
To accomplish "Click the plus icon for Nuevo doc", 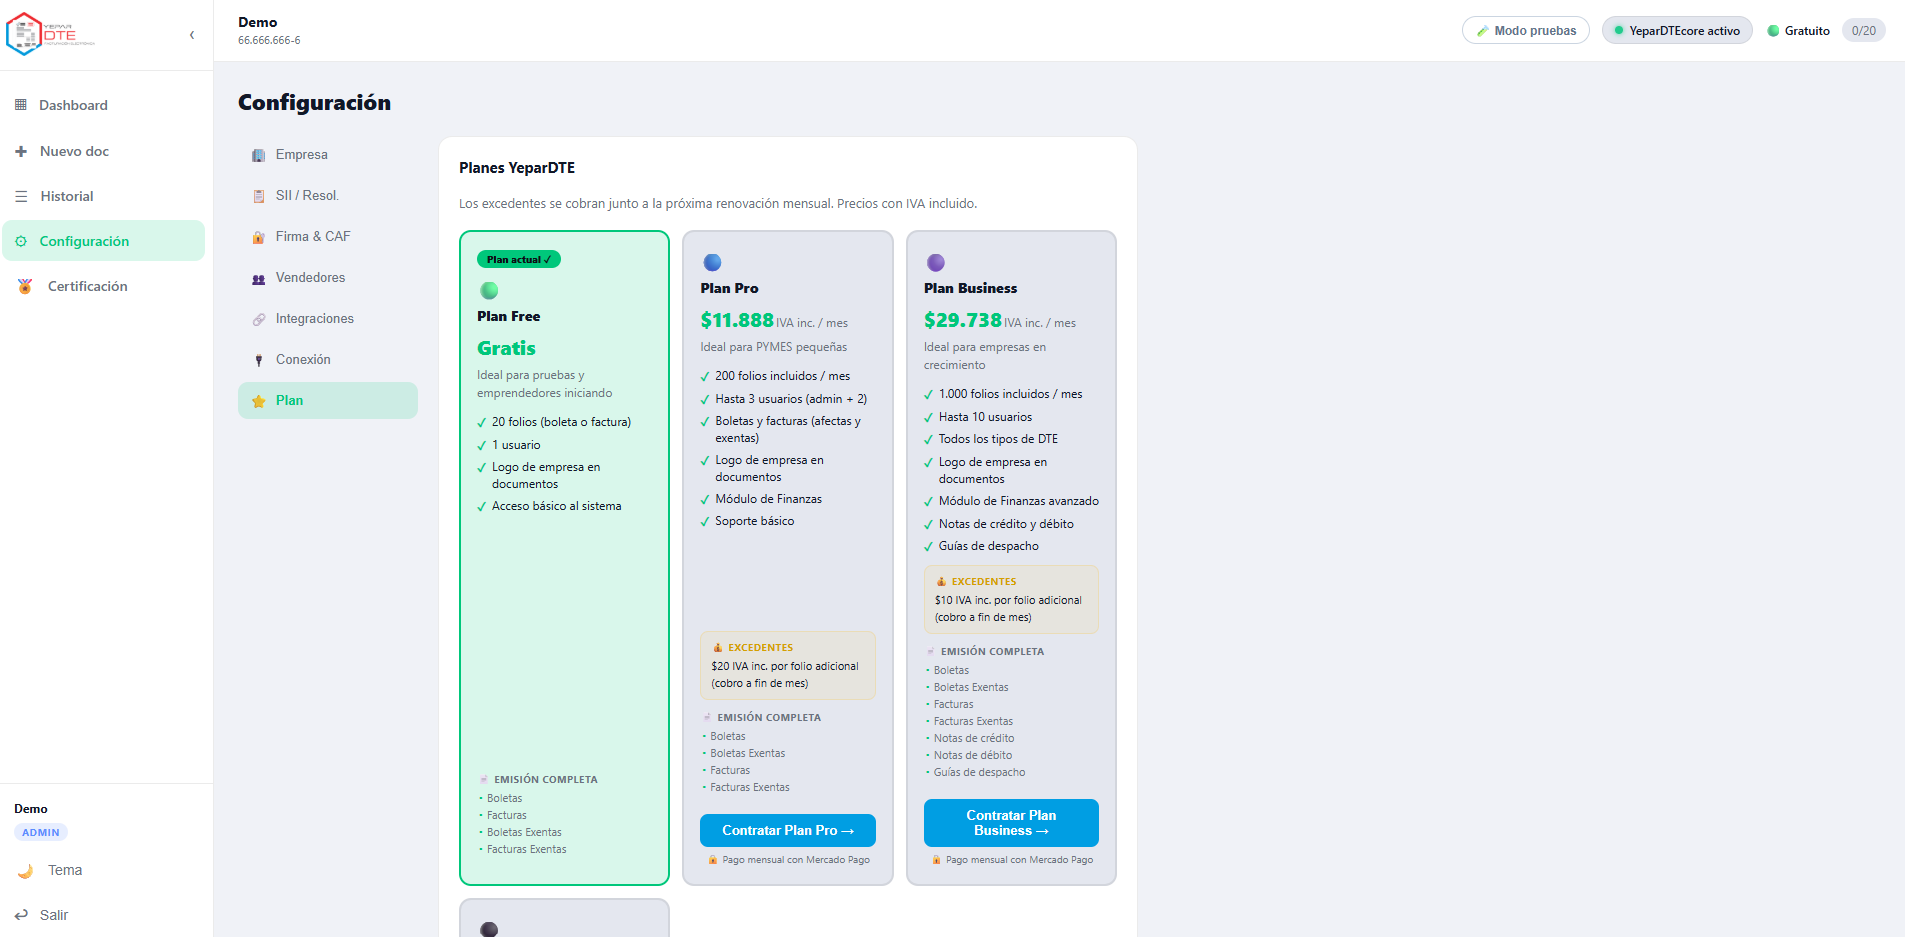I will (x=21, y=151).
